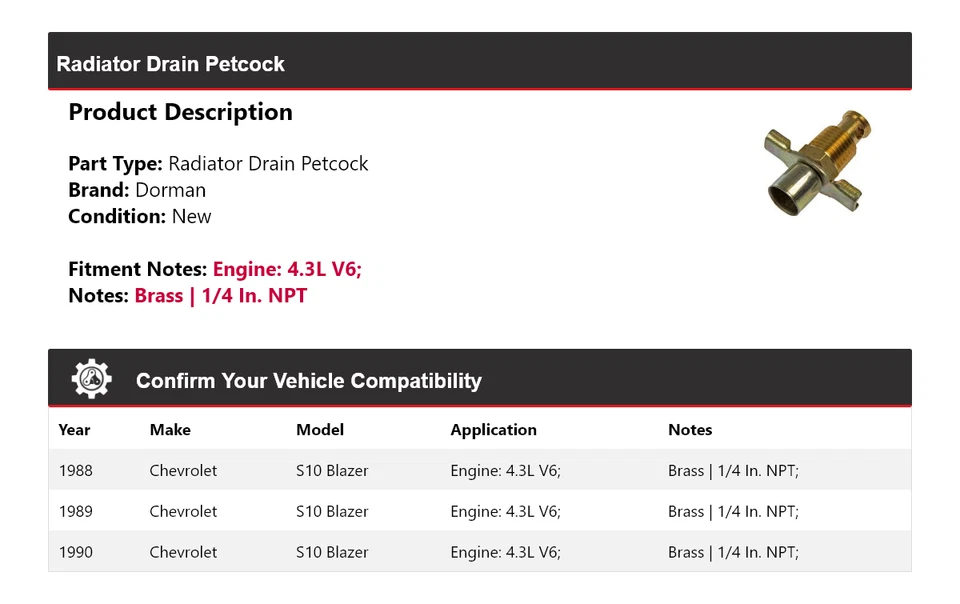Click the Make column header
The width and height of the screenshot is (960, 604).
(170, 430)
